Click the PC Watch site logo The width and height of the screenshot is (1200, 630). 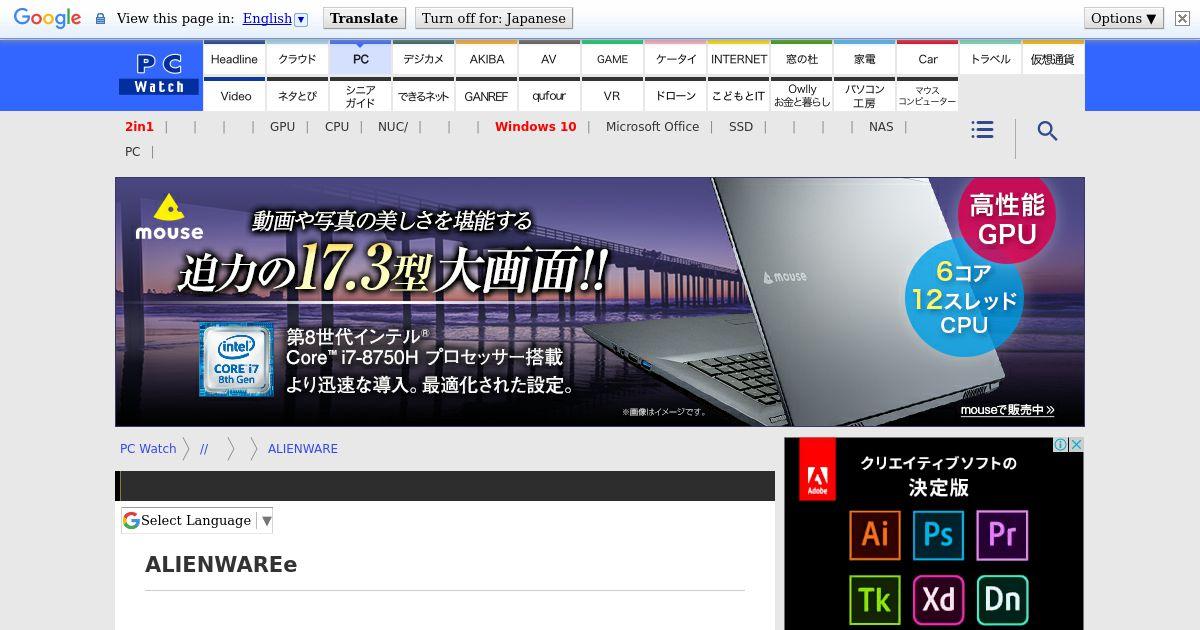point(159,75)
